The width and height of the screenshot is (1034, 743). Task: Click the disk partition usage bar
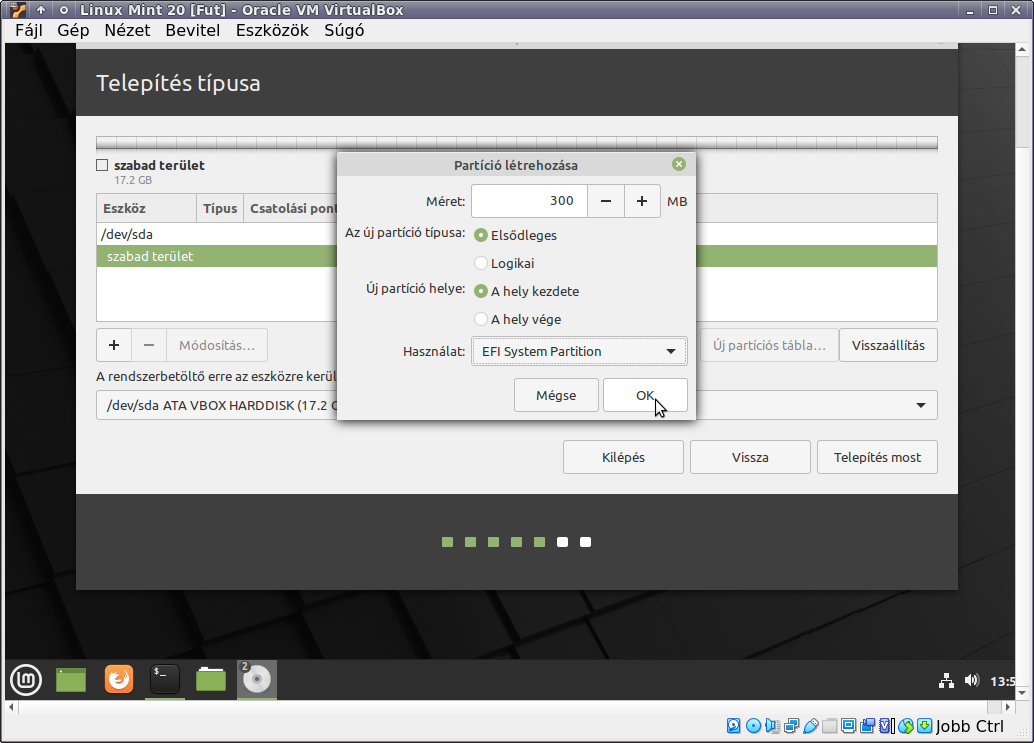click(x=517, y=144)
